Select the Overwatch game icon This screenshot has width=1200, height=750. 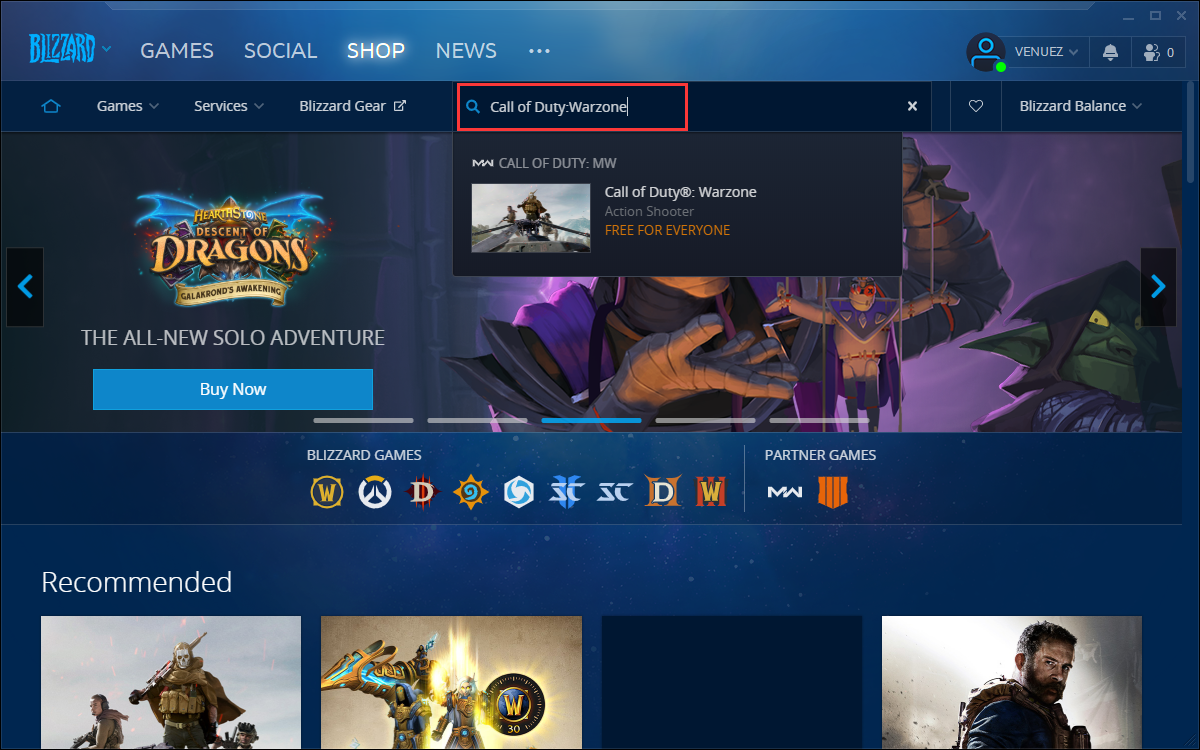(x=375, y=492)
